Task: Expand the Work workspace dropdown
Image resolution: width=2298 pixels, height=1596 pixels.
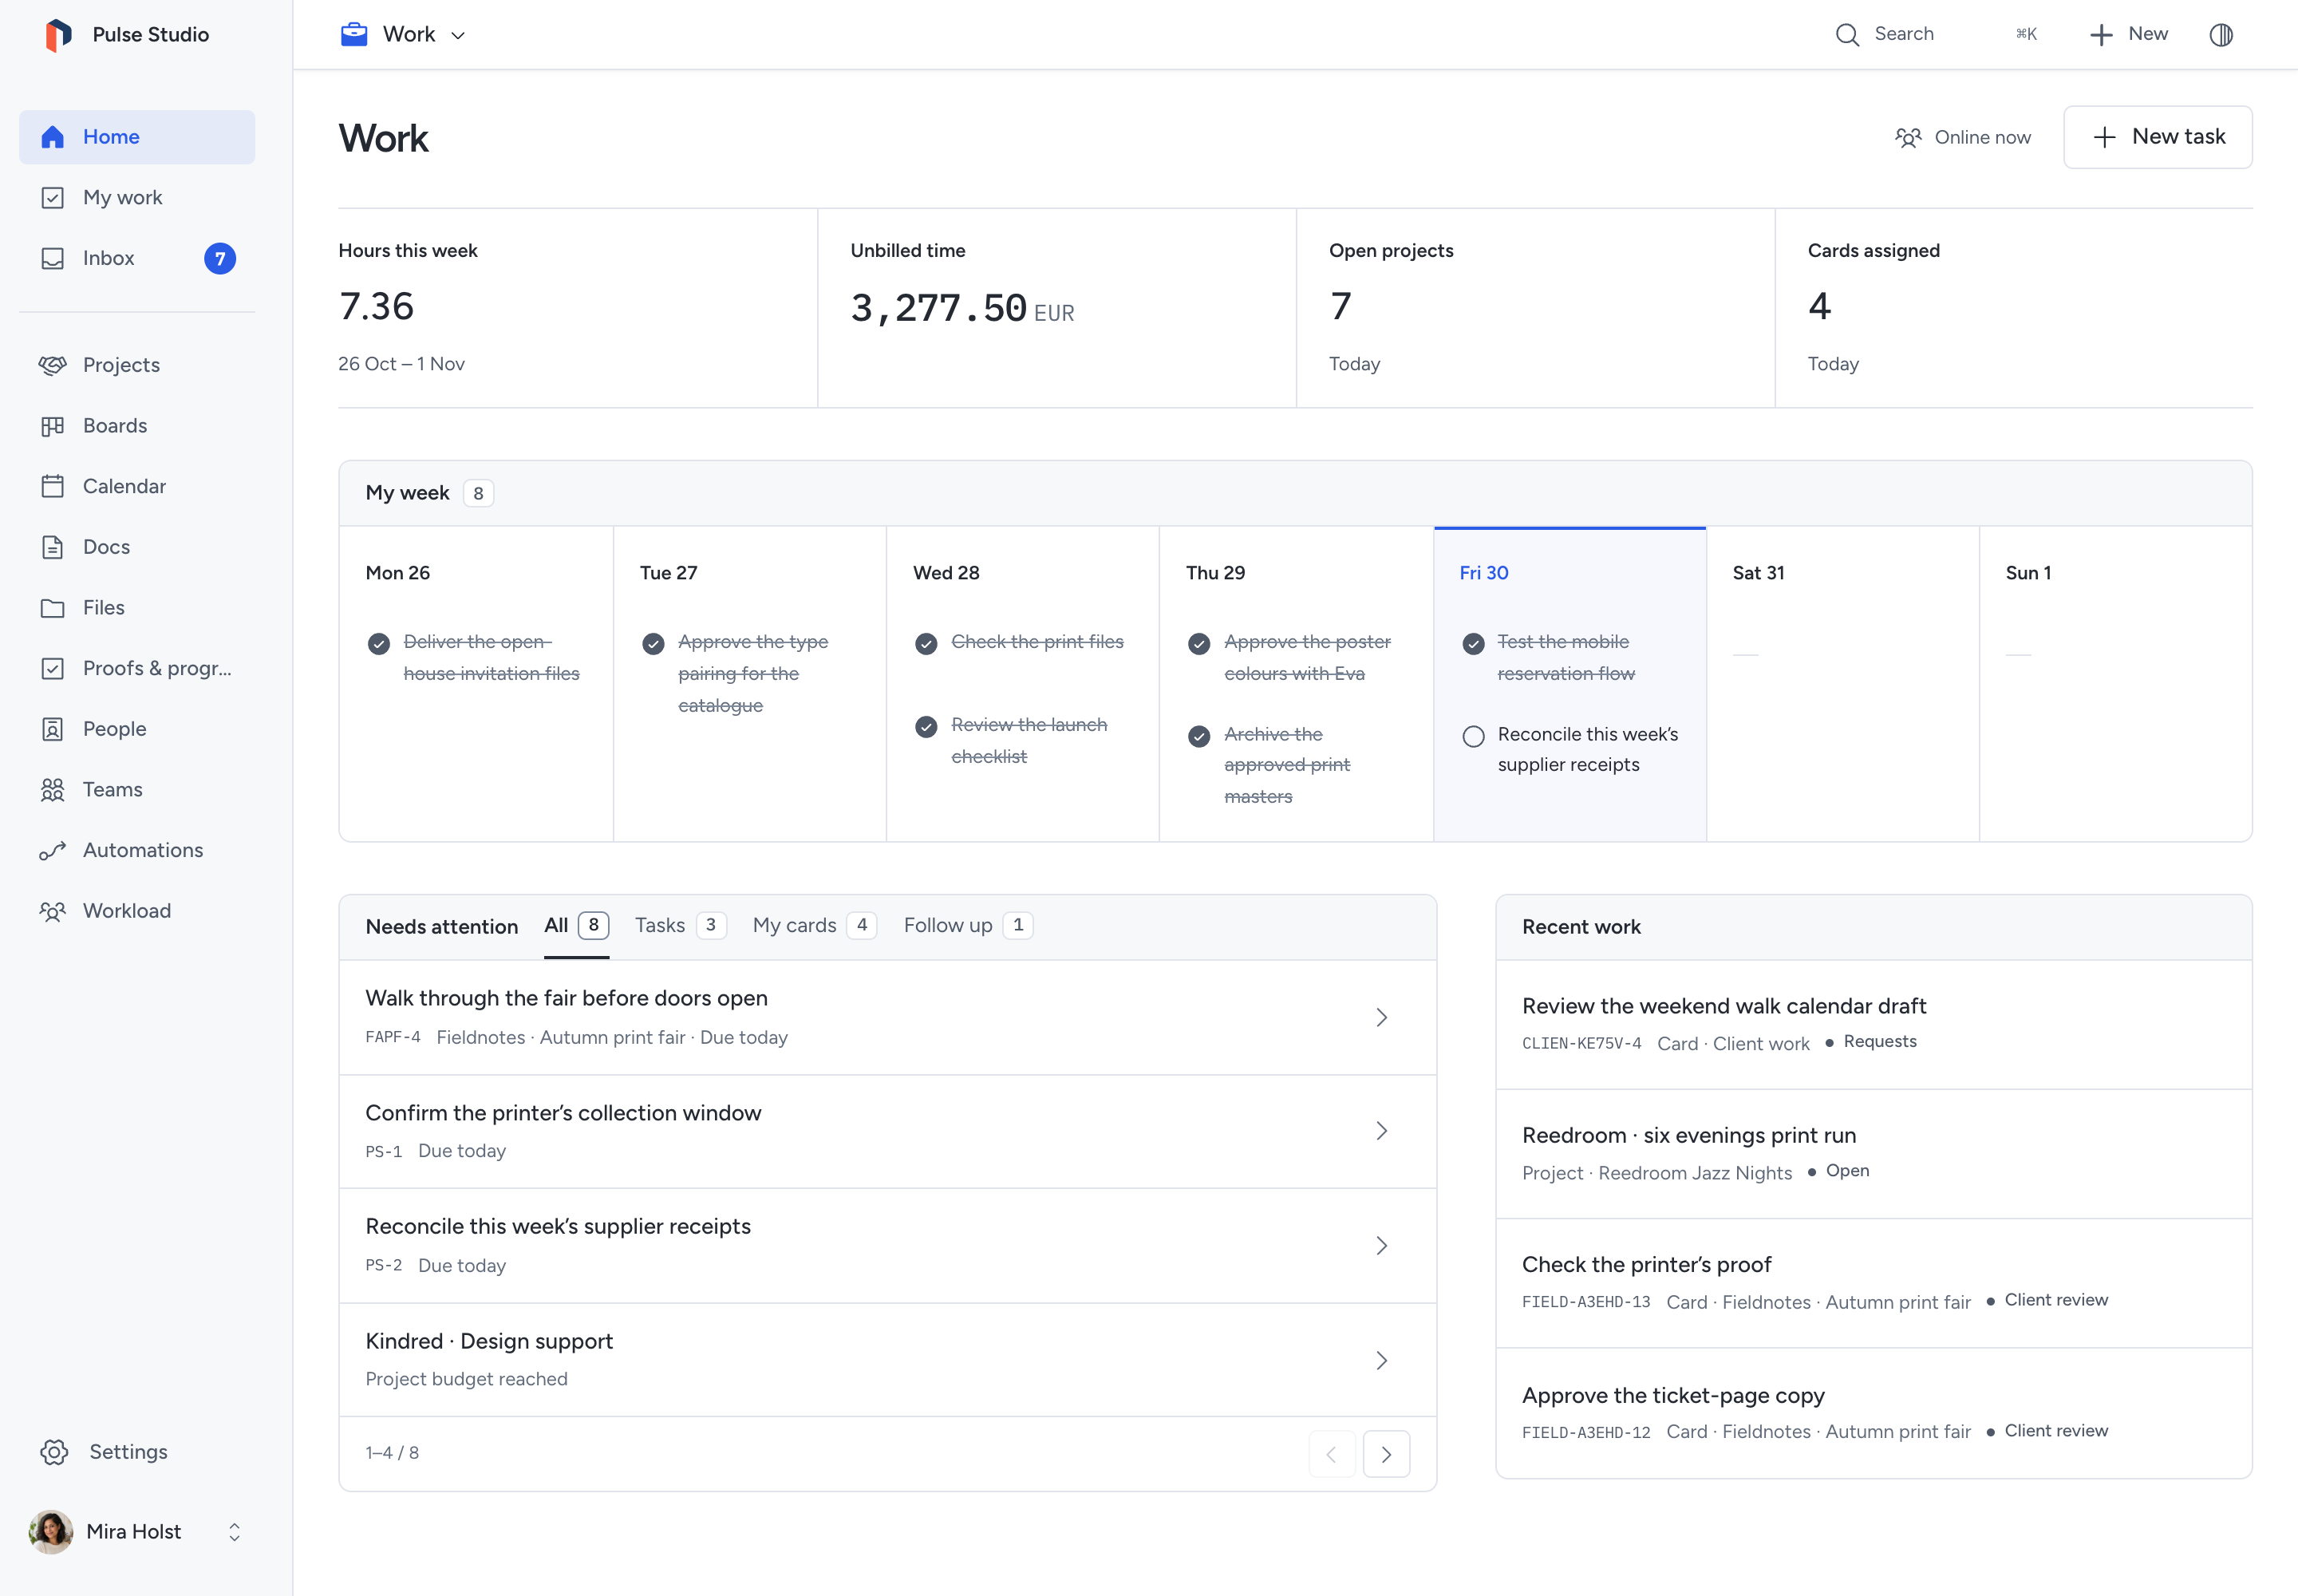Action: pos(404,35)
